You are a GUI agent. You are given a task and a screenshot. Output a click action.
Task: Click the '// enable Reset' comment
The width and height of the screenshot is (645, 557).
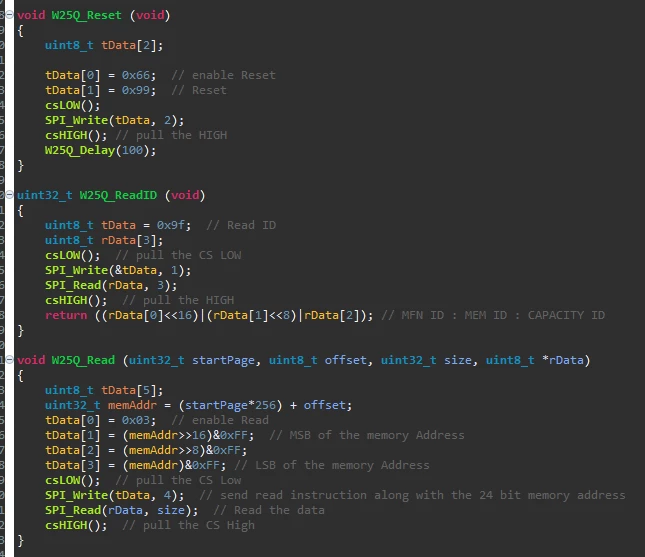point(223,75)
